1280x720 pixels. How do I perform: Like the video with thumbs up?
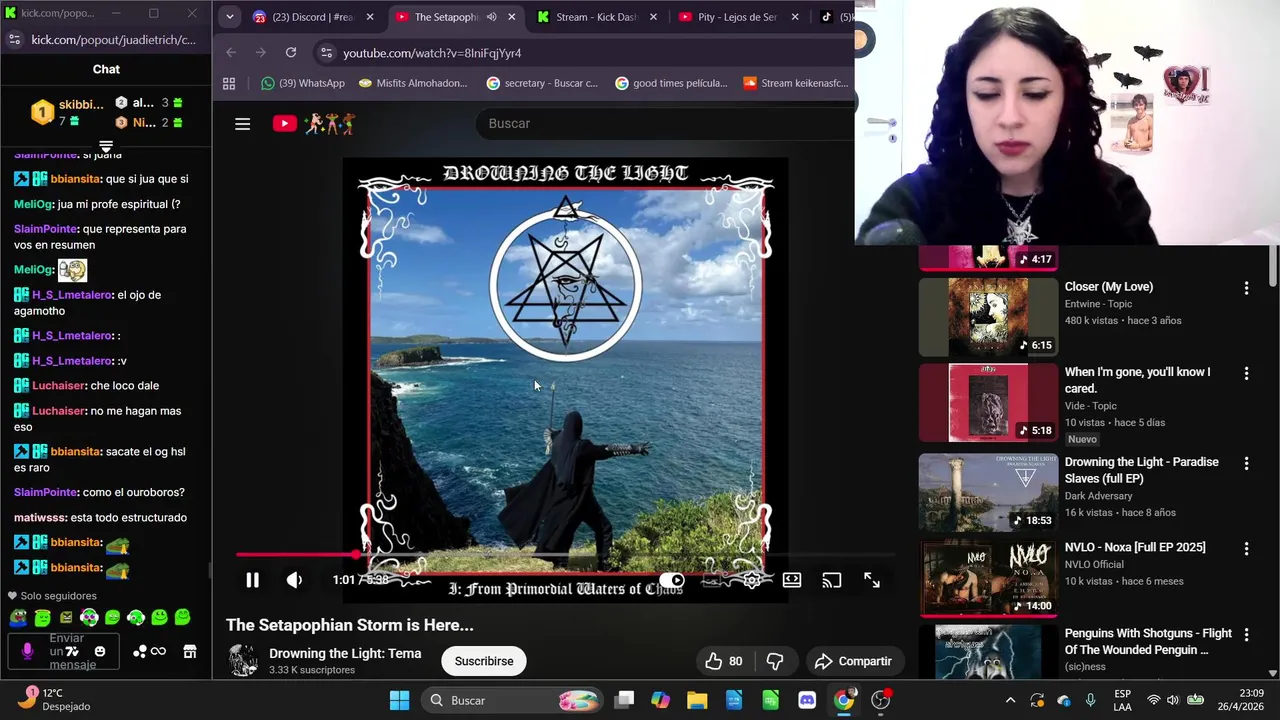point(724,661)
